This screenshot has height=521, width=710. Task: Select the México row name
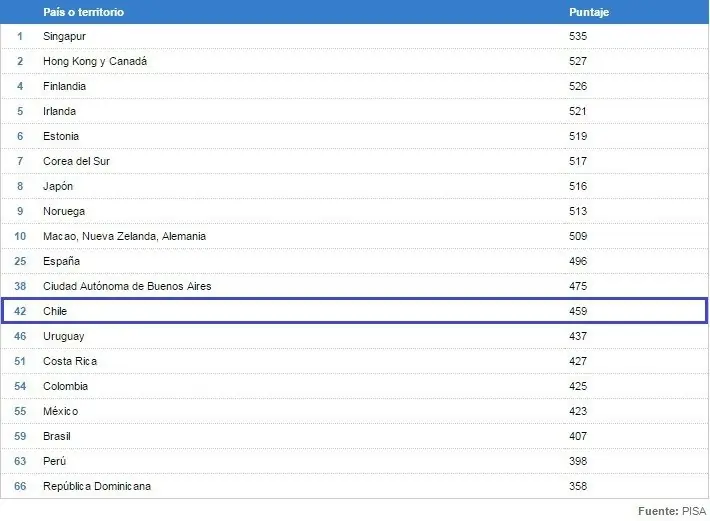60,411
